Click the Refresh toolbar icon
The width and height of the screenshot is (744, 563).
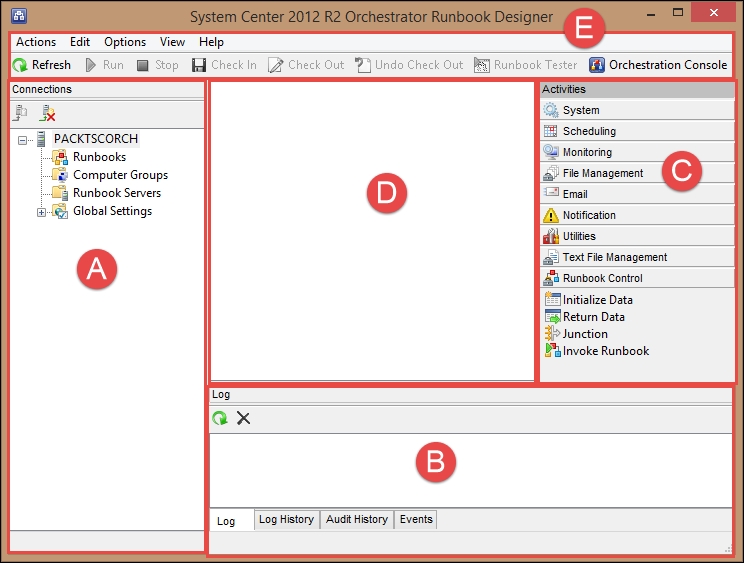tap(20, 65)
